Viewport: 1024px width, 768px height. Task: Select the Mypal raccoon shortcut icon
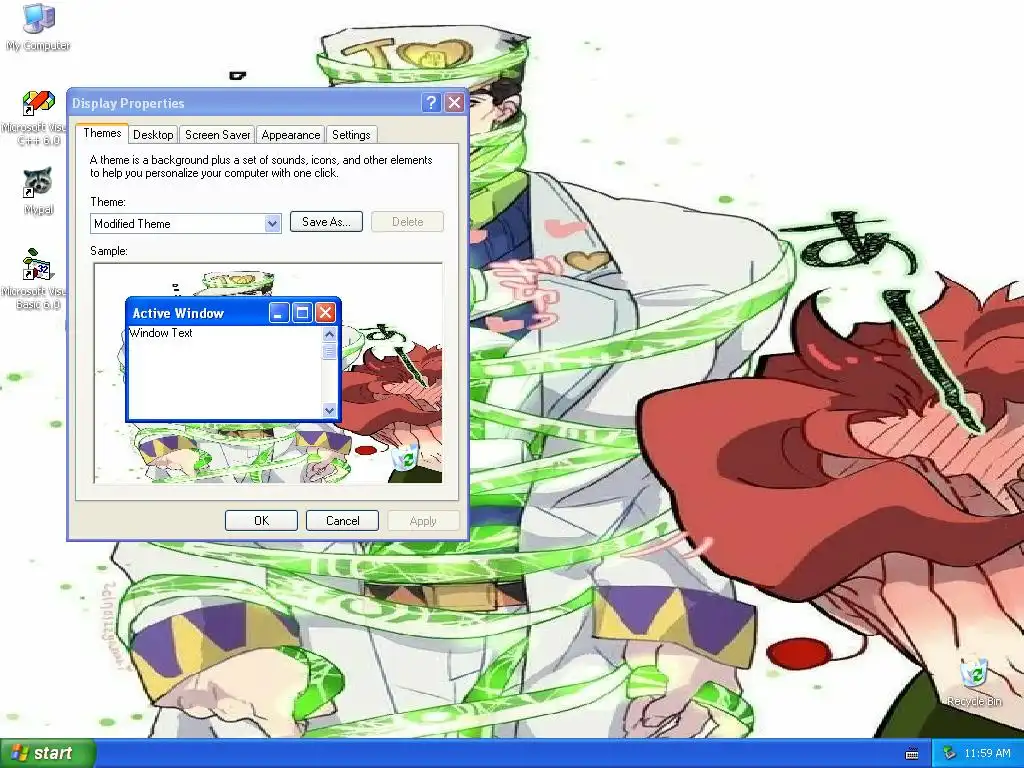pyautogui.click(x=38, y=191)
